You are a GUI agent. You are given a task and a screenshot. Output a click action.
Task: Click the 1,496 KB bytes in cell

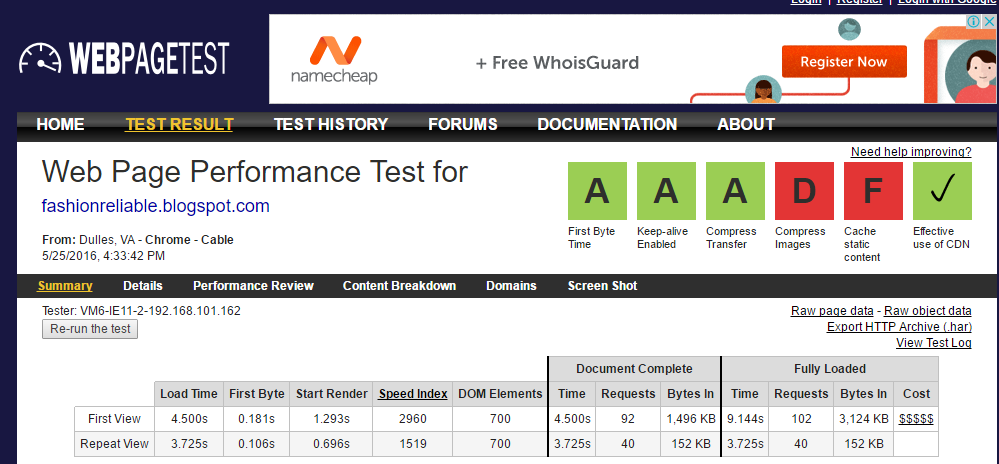click(690, 419)
